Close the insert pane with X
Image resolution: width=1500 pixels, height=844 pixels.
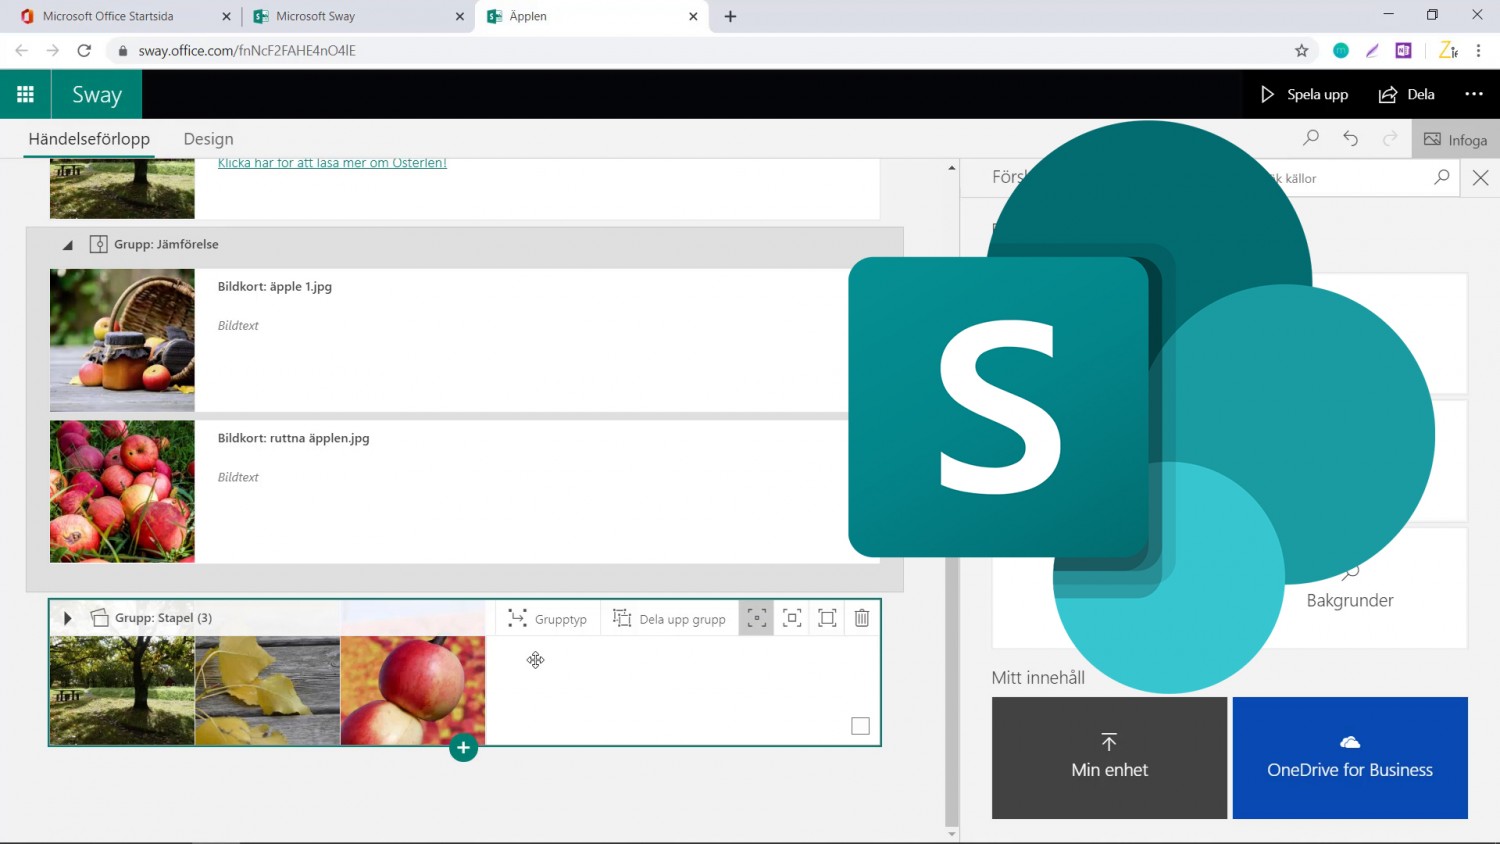pyautogui.click(x=1481, y=177)
